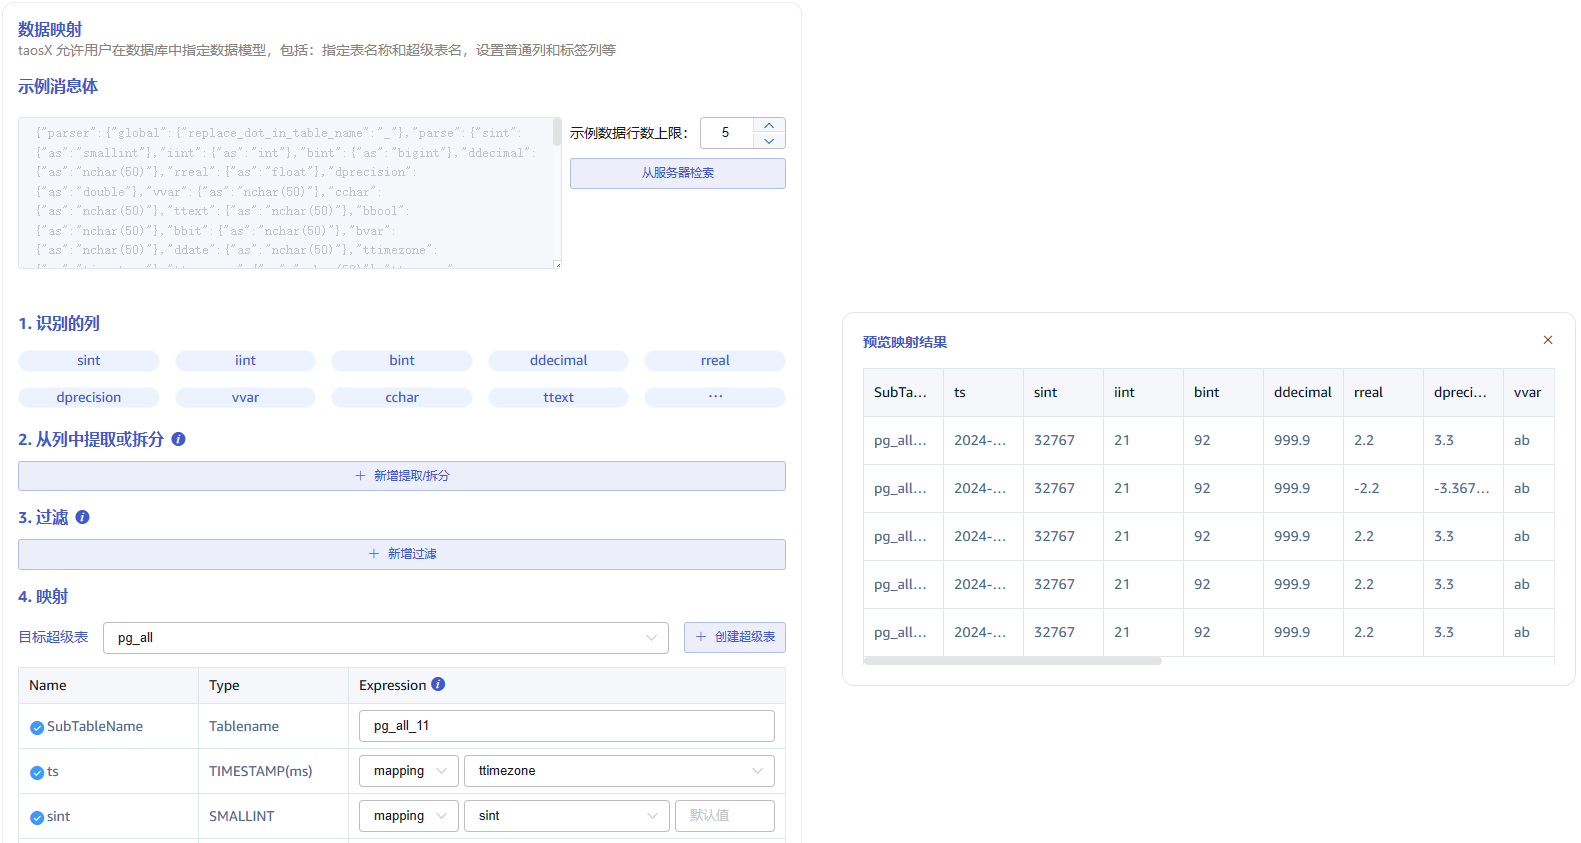Click the add filter button
1581x843 pixels.
[x=401, y=554]
